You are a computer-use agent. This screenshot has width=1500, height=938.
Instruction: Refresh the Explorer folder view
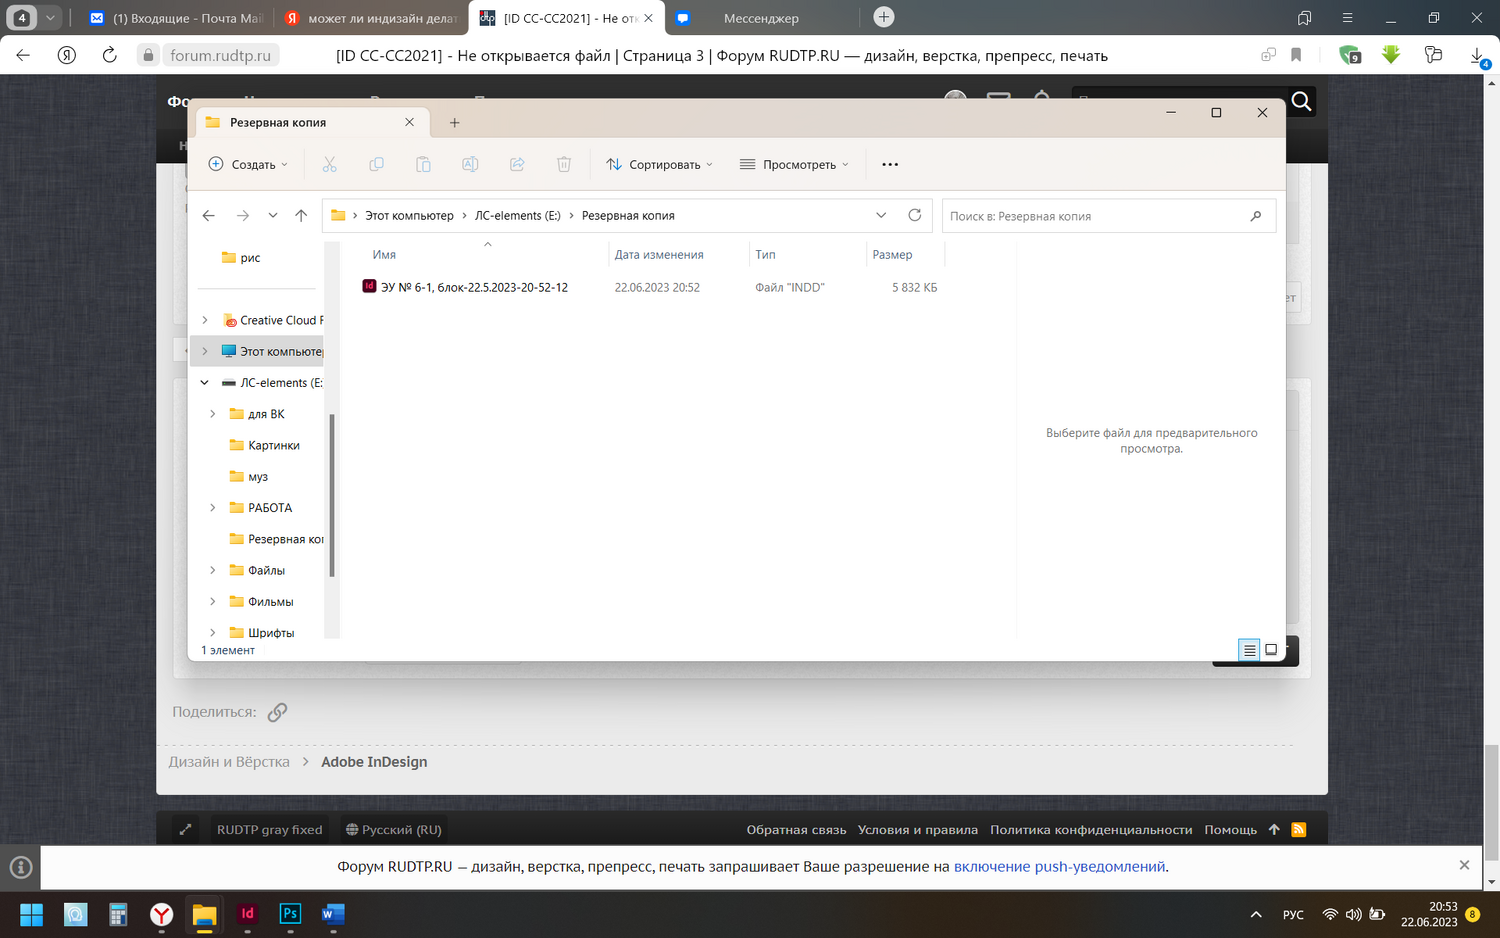coord(914,215)
